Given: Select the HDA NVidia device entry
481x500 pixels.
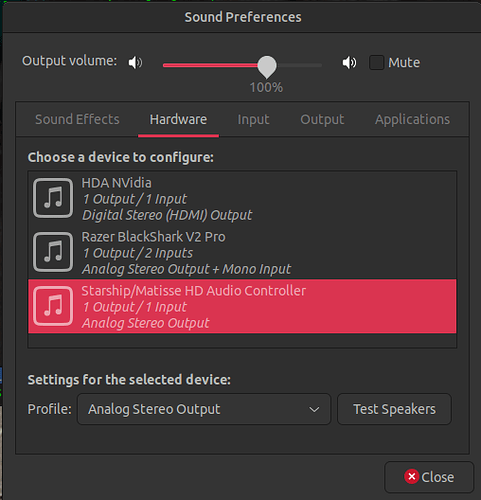Looking at the screenshot, I should coord(242,199).
